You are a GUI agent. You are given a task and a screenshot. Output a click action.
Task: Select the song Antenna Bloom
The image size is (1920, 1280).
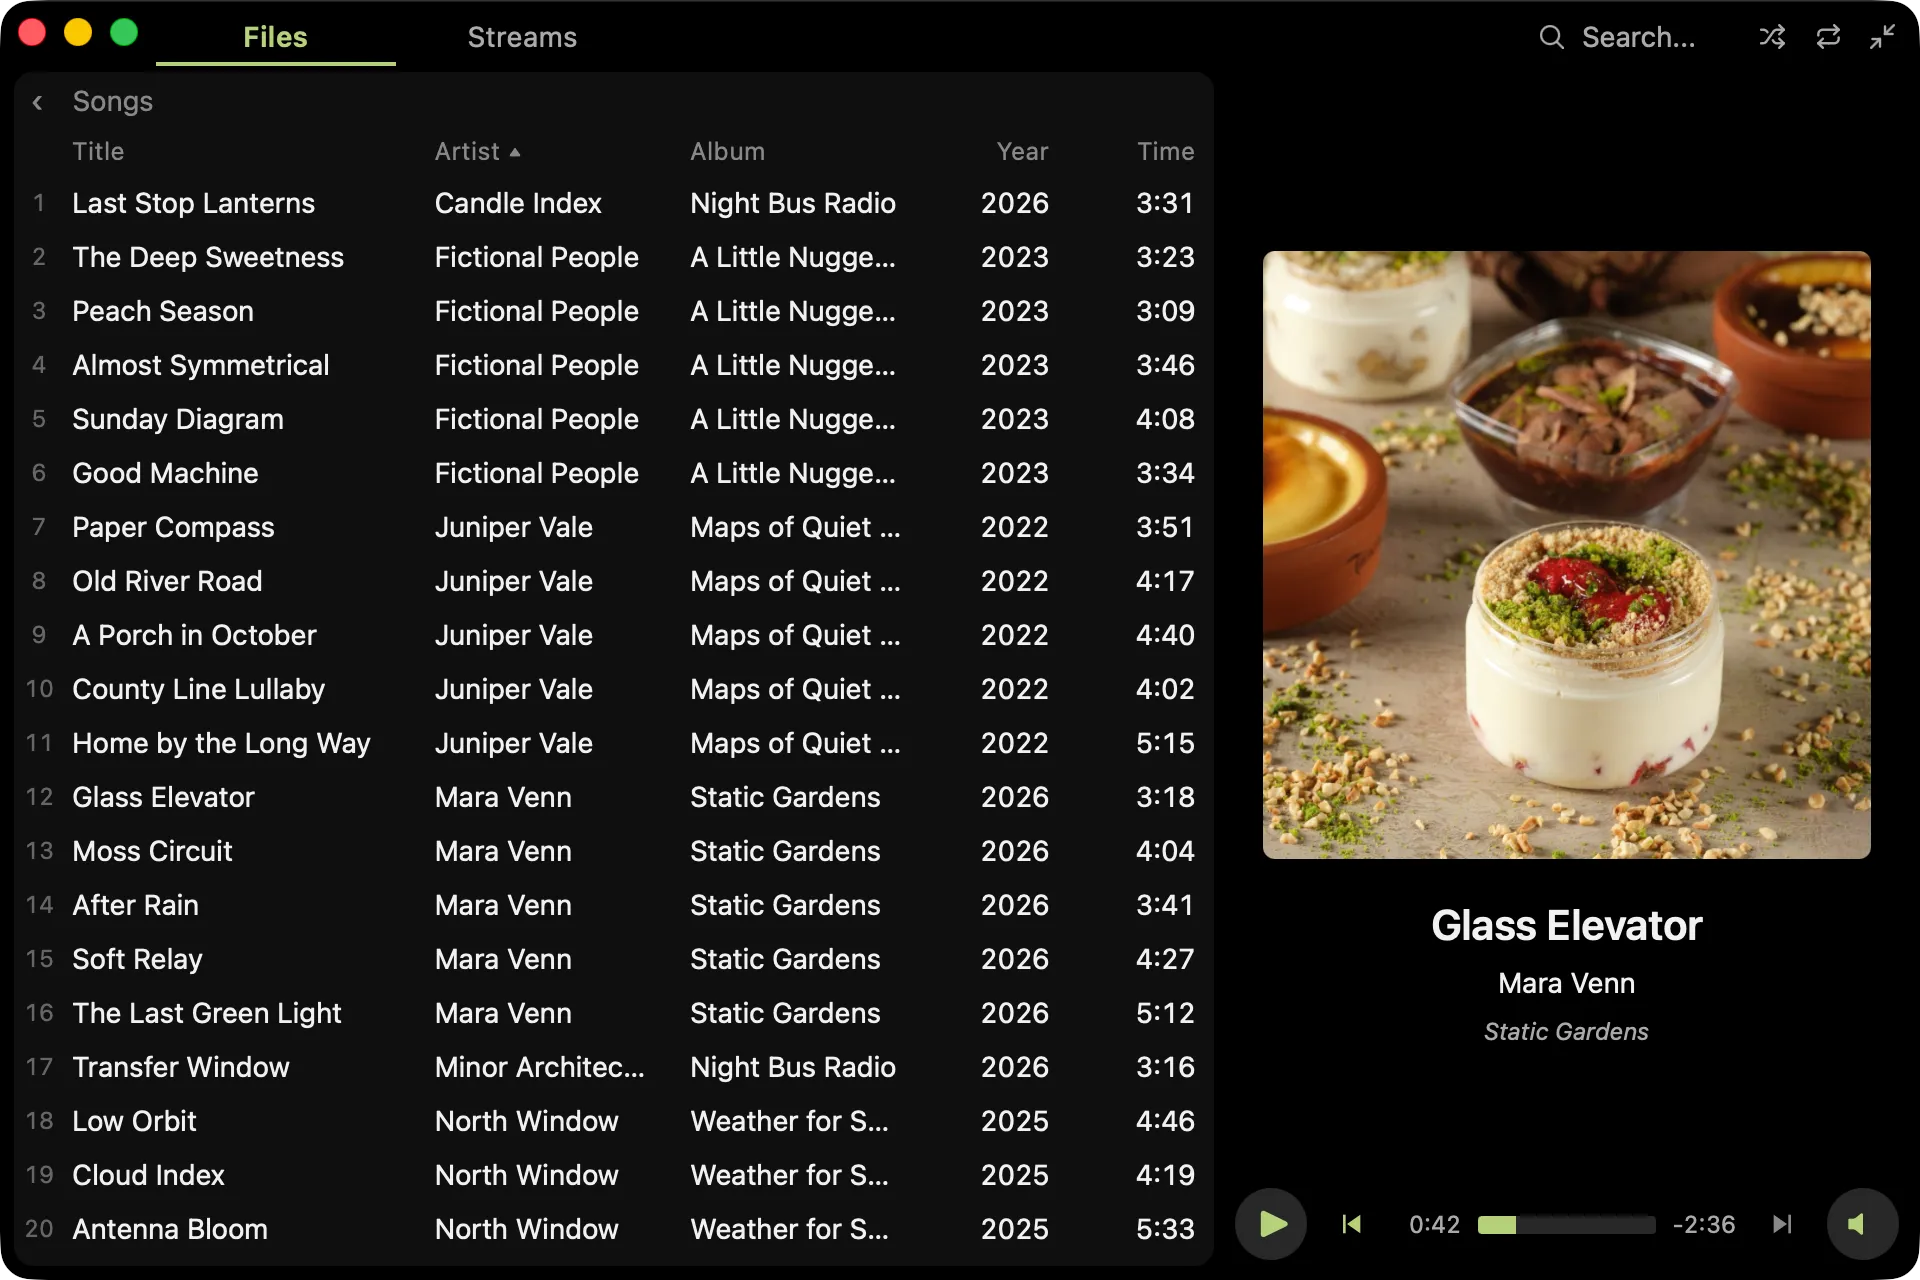point(614,1230)
